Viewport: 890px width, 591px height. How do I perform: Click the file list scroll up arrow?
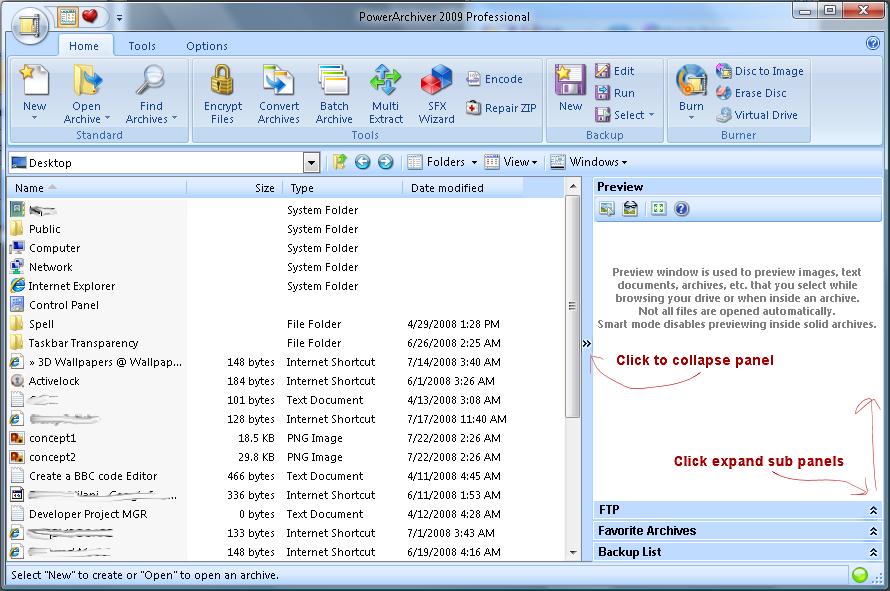coord(573,186)
